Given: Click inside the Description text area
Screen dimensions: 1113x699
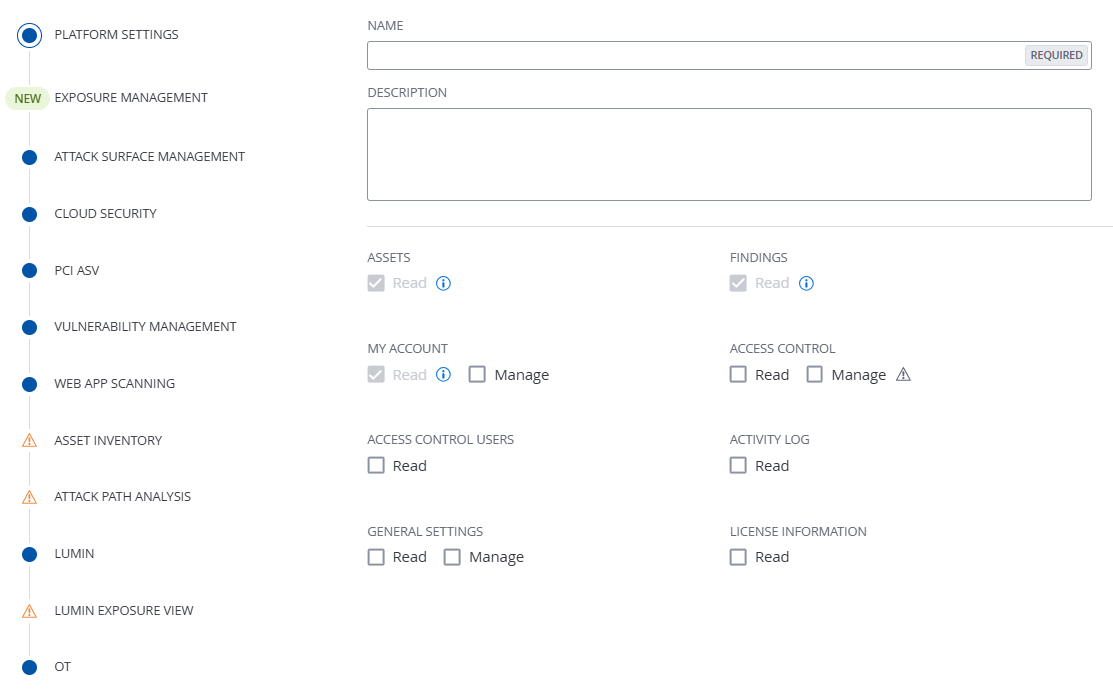Looking at the screenshot, I should (x=729, y=154).
